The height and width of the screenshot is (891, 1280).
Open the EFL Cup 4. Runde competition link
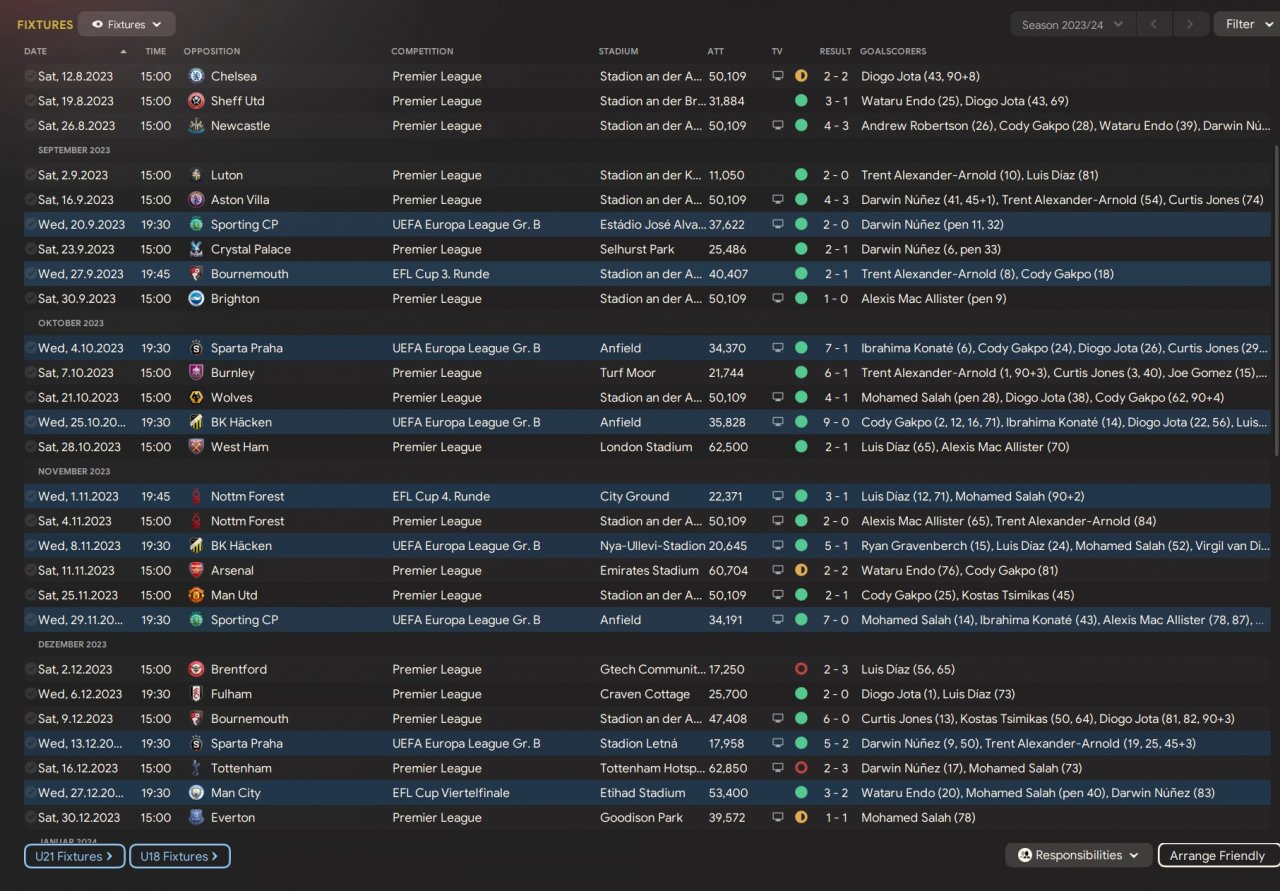(x=441, y=497)
